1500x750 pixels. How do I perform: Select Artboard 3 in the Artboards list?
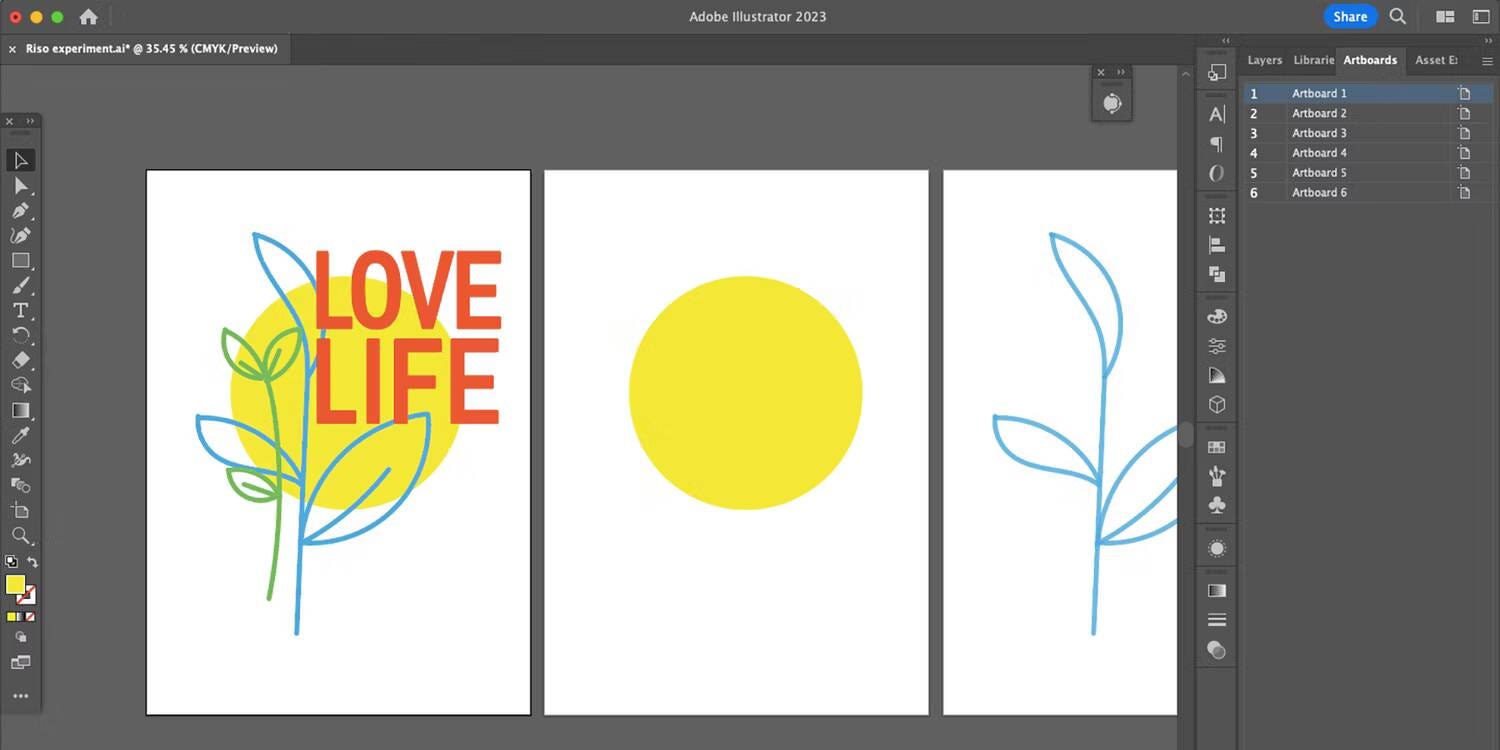click(1318, 132)
